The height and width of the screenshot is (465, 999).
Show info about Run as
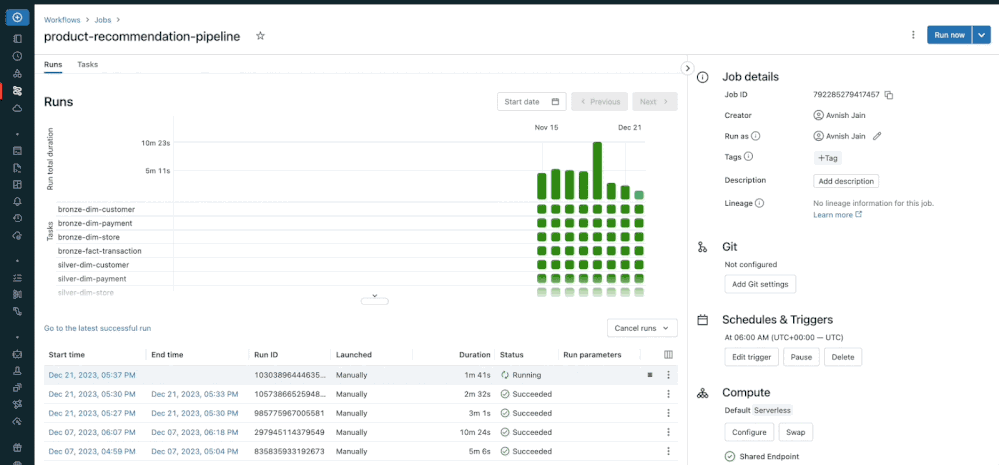tap(756, 136)
